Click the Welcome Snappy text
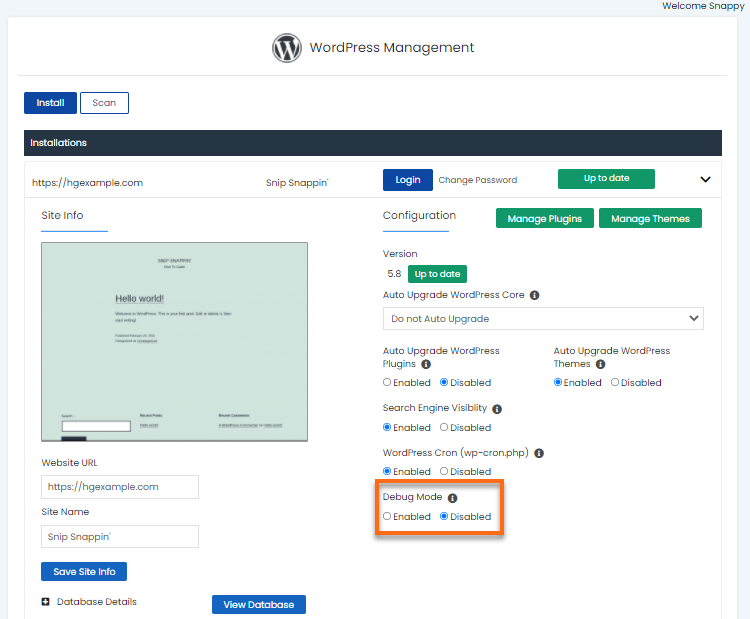The image size is (750, 619). coord(703,6)
